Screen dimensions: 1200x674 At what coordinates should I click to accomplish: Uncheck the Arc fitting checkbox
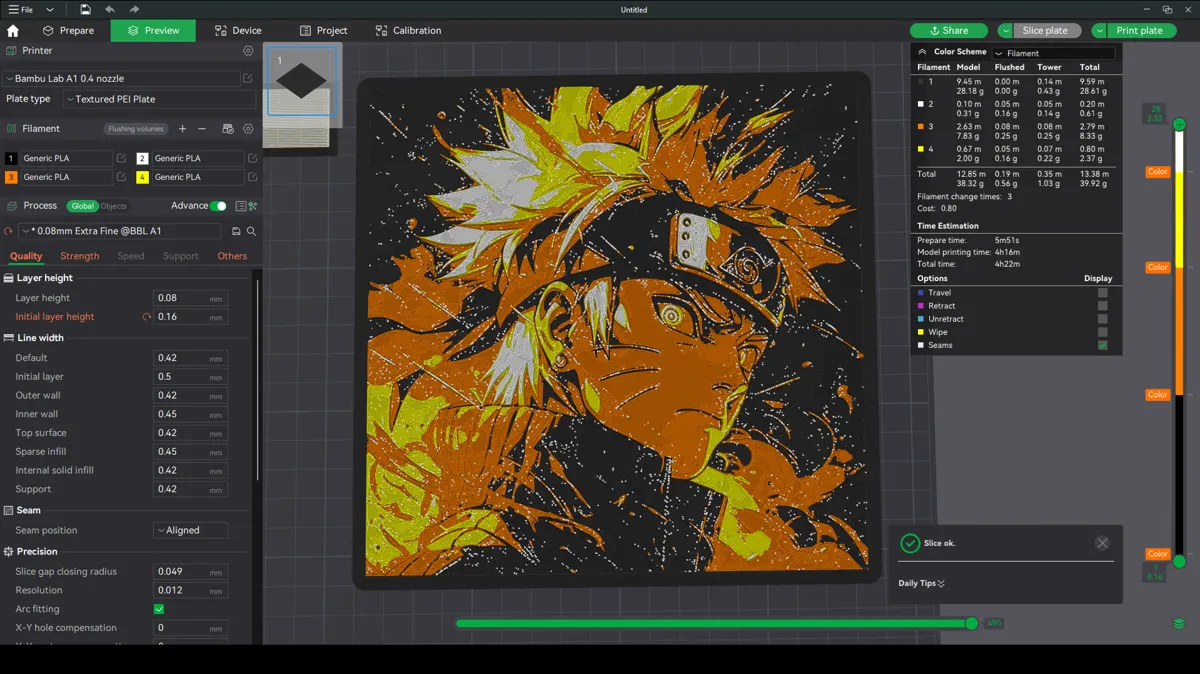tap(159, 609)
